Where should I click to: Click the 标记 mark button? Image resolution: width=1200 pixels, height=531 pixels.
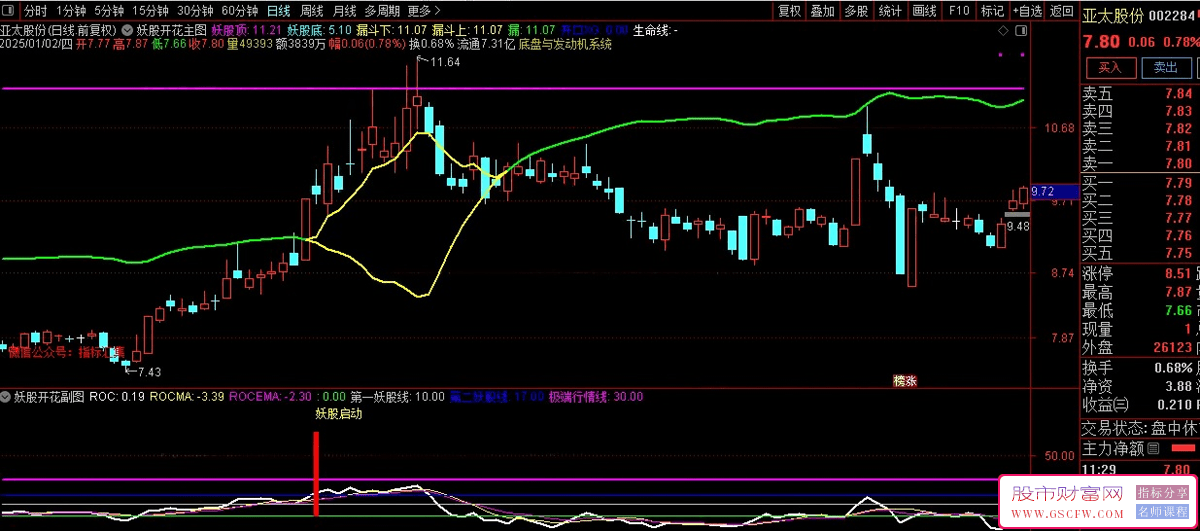(991, 11)
